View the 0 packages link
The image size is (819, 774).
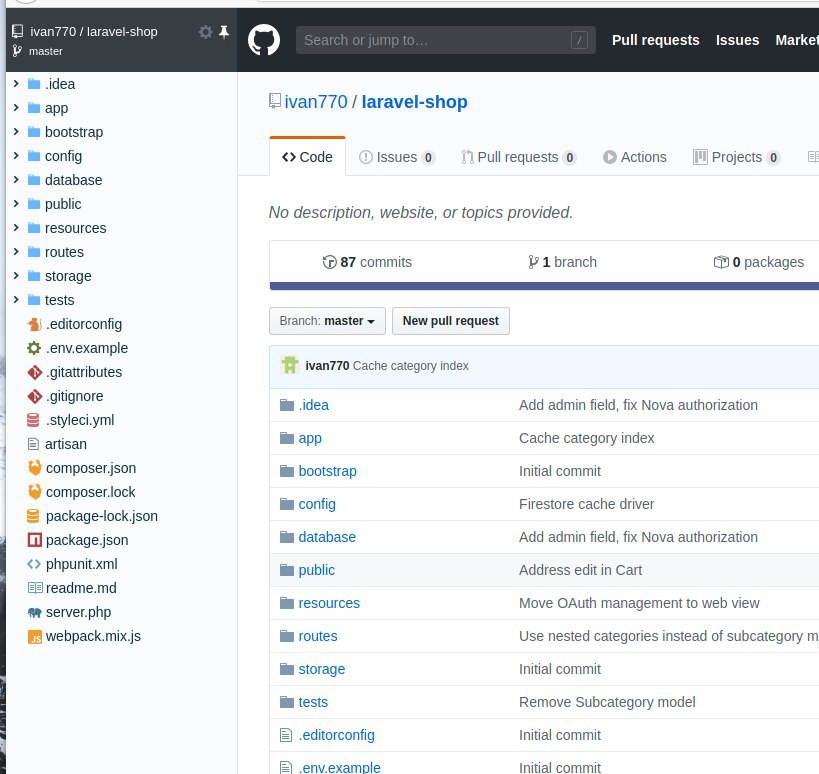point(759,262)
